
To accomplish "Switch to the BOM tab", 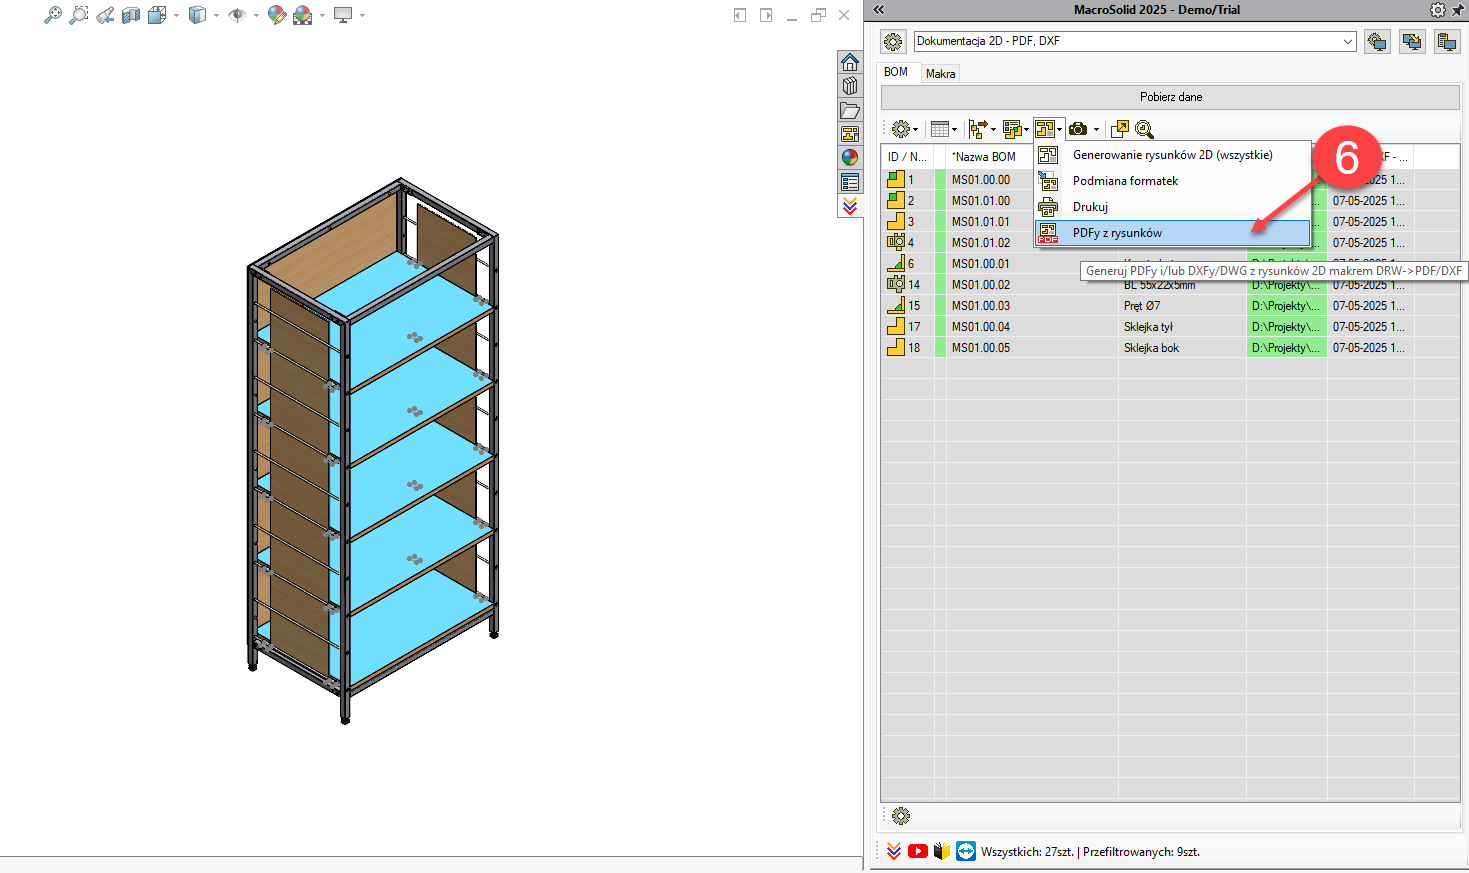I will (x=896, y=72).
